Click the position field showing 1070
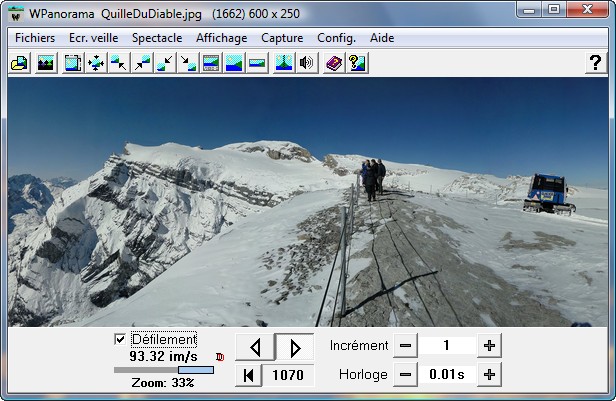Screen dimensions: 616x401 pyautogui.click(x=288, y=375)
